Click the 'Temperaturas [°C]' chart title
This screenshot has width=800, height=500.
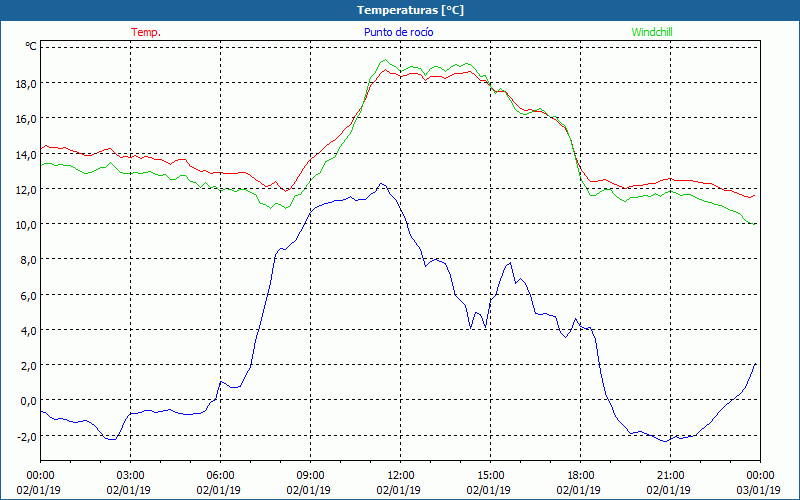(410, 10)
